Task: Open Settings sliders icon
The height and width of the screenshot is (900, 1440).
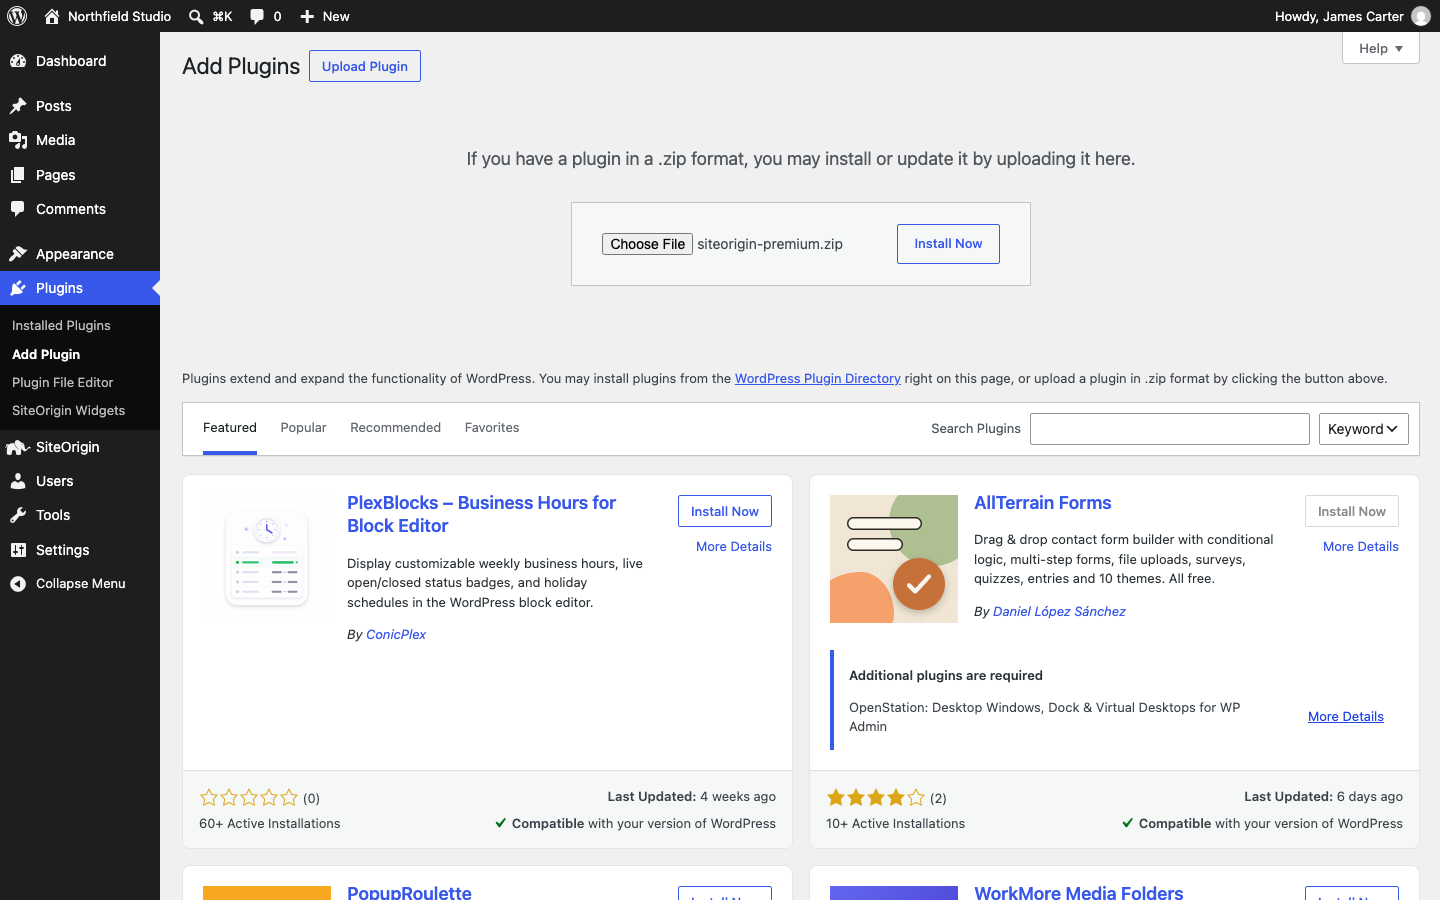Action: (18, 550)
